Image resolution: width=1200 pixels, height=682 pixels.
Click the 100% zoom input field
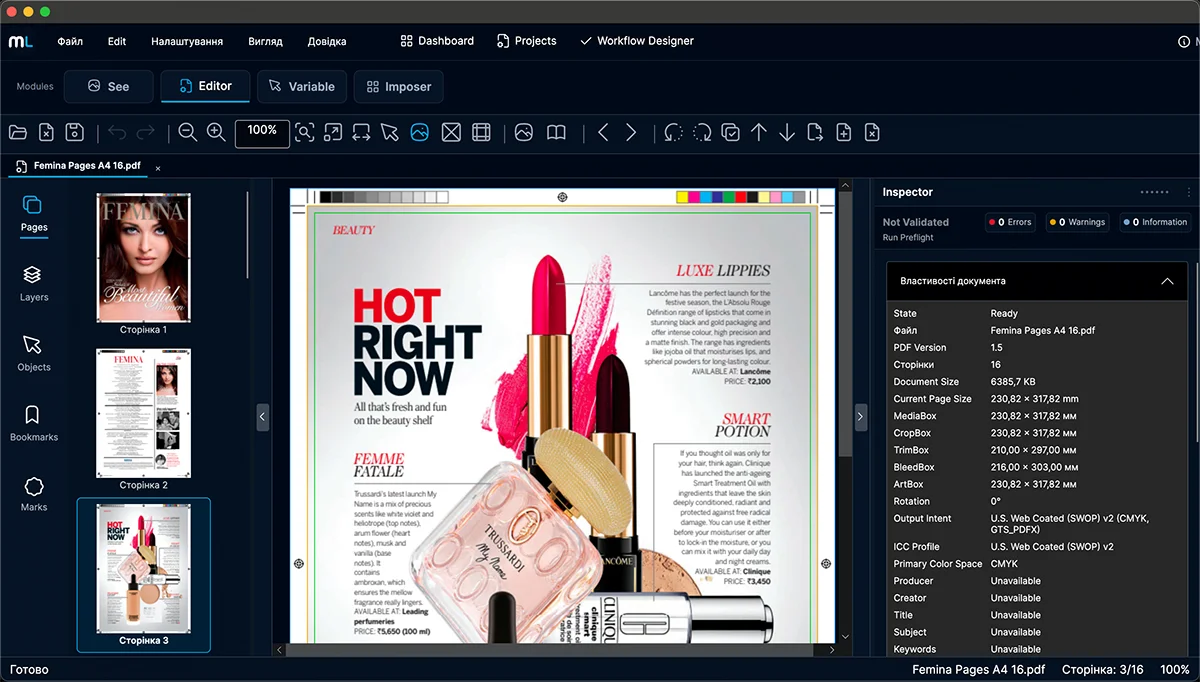coord(262,133)
